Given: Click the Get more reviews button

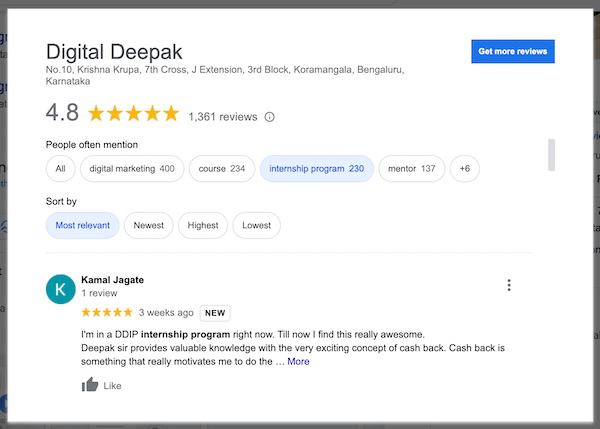Looking at the screenshot, I should (x=513, y=51).
